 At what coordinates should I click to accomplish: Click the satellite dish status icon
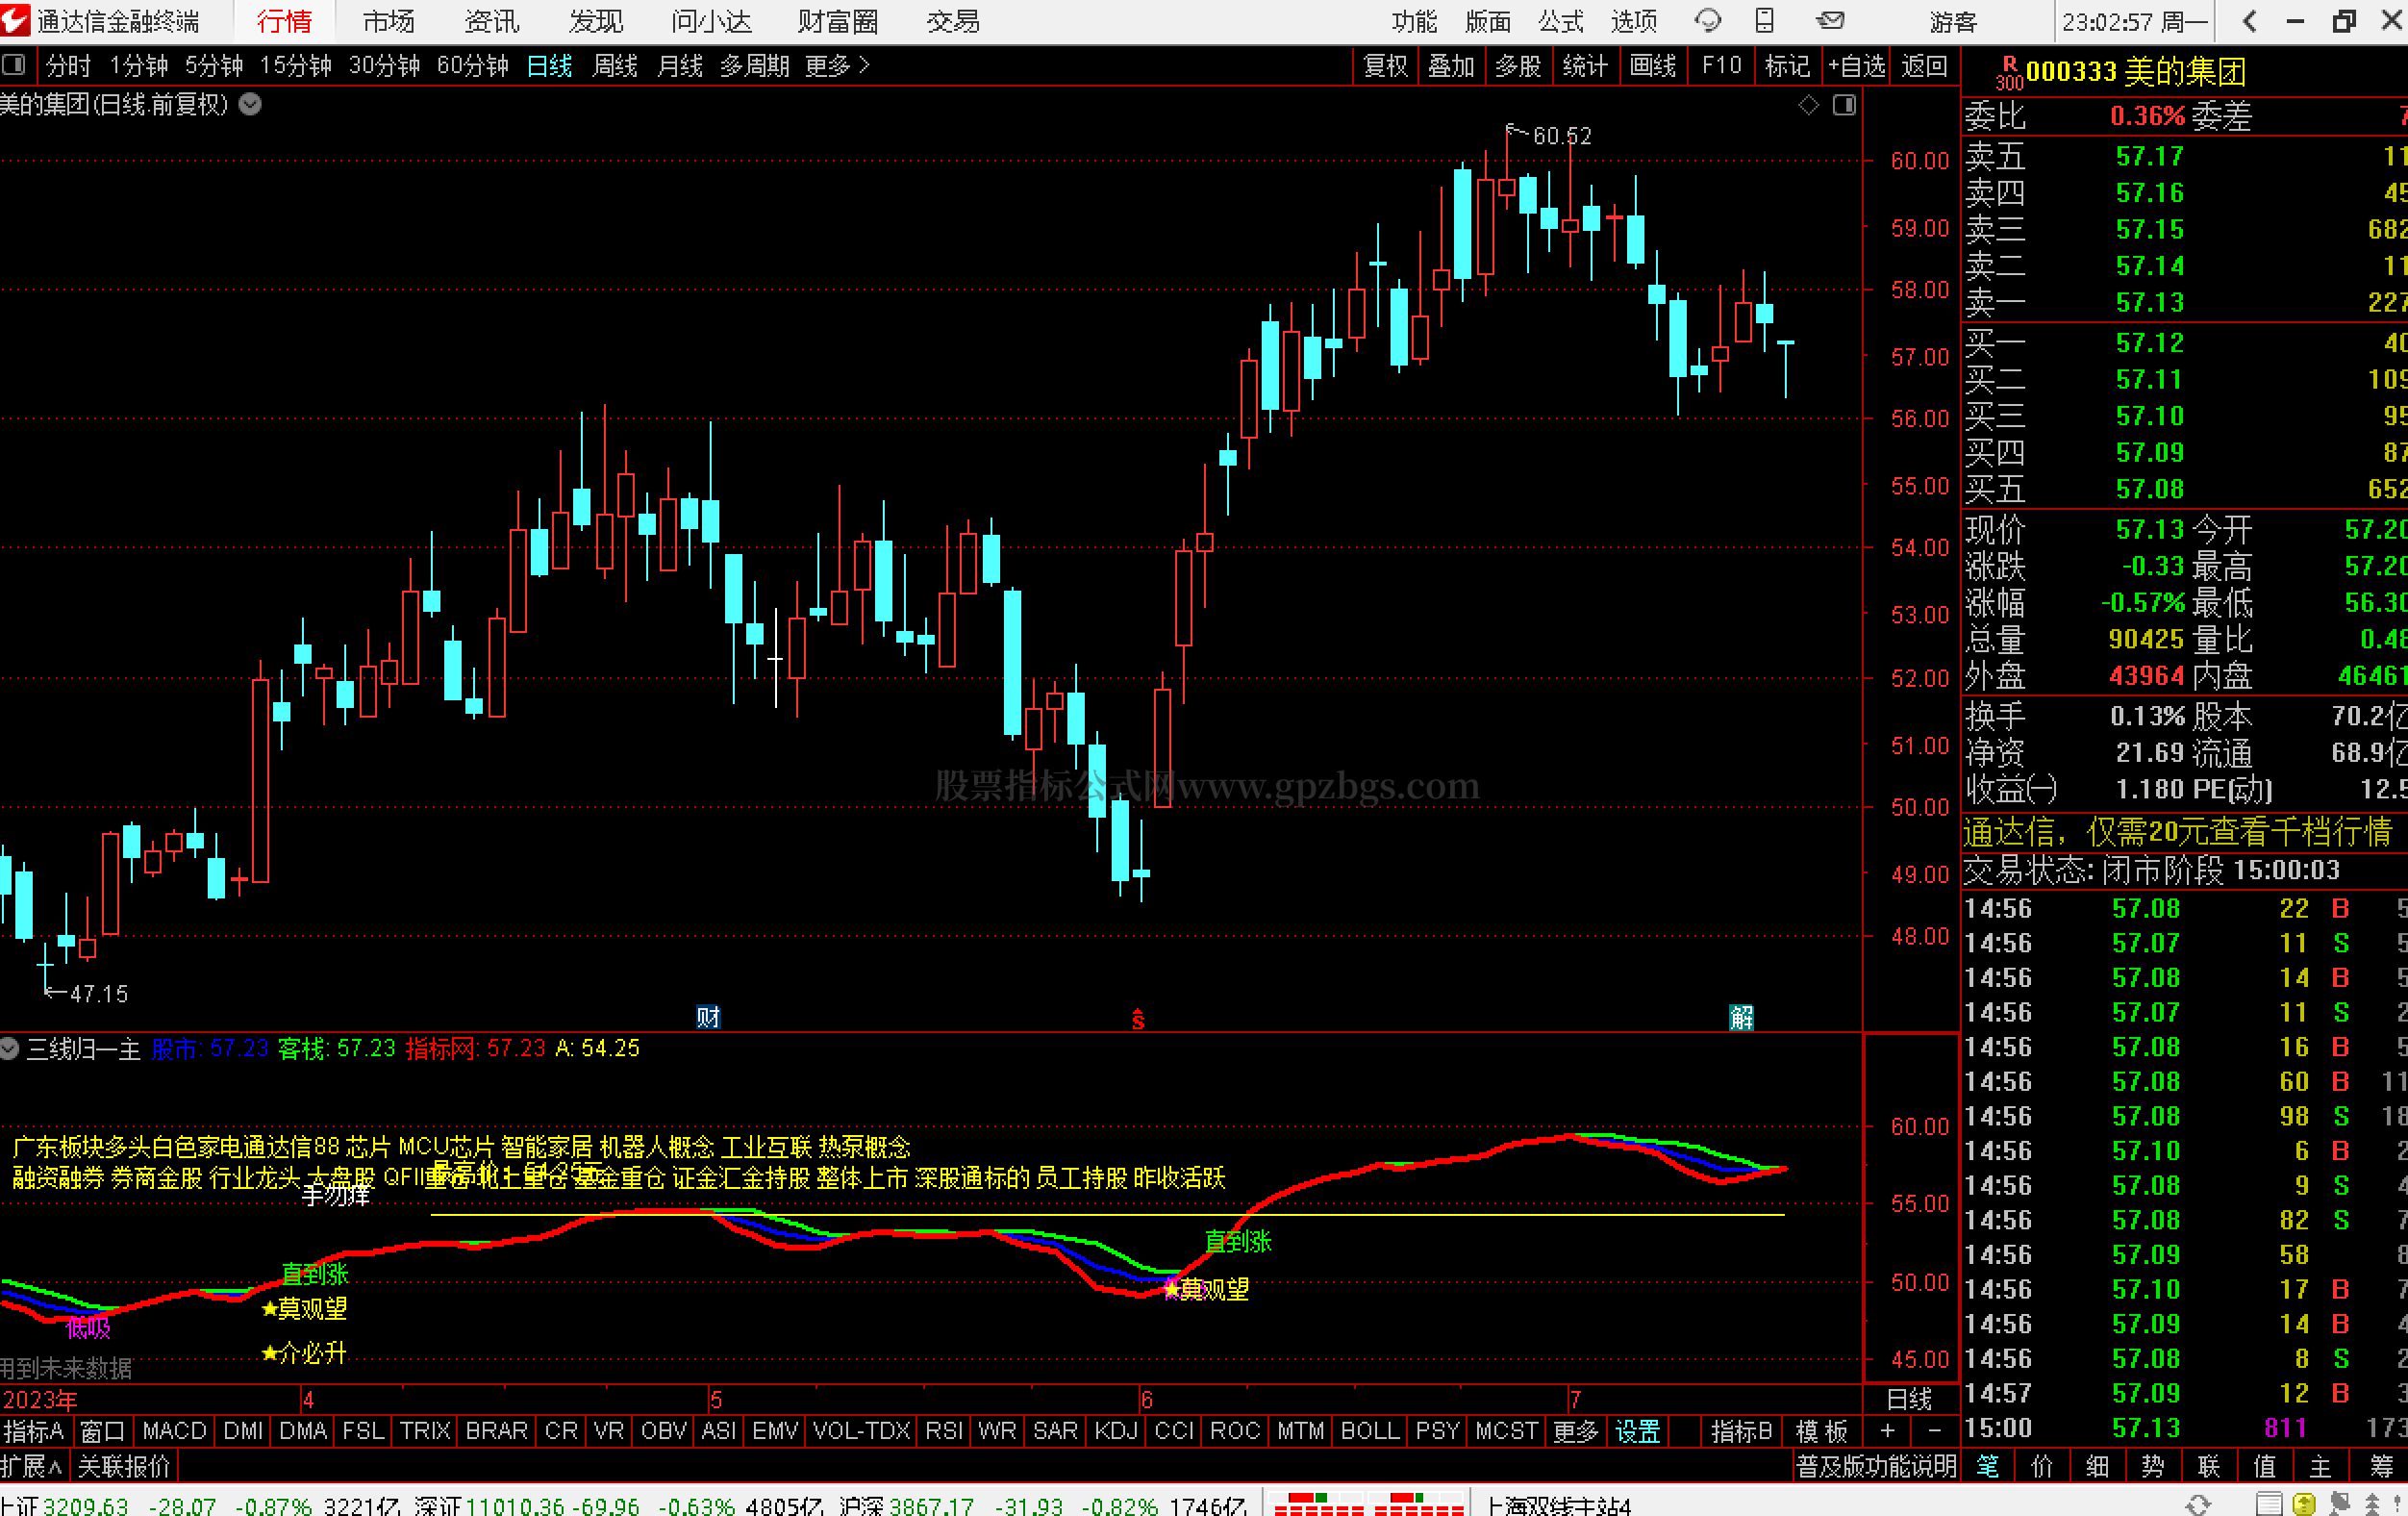pos(2339,1504)
